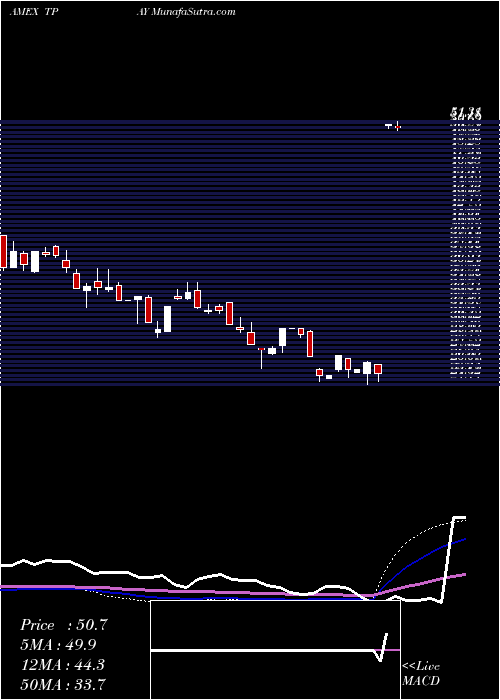Click the MACD inset chart box
Viewport: 500px width, 700px height.
click(x=275, y=650)
